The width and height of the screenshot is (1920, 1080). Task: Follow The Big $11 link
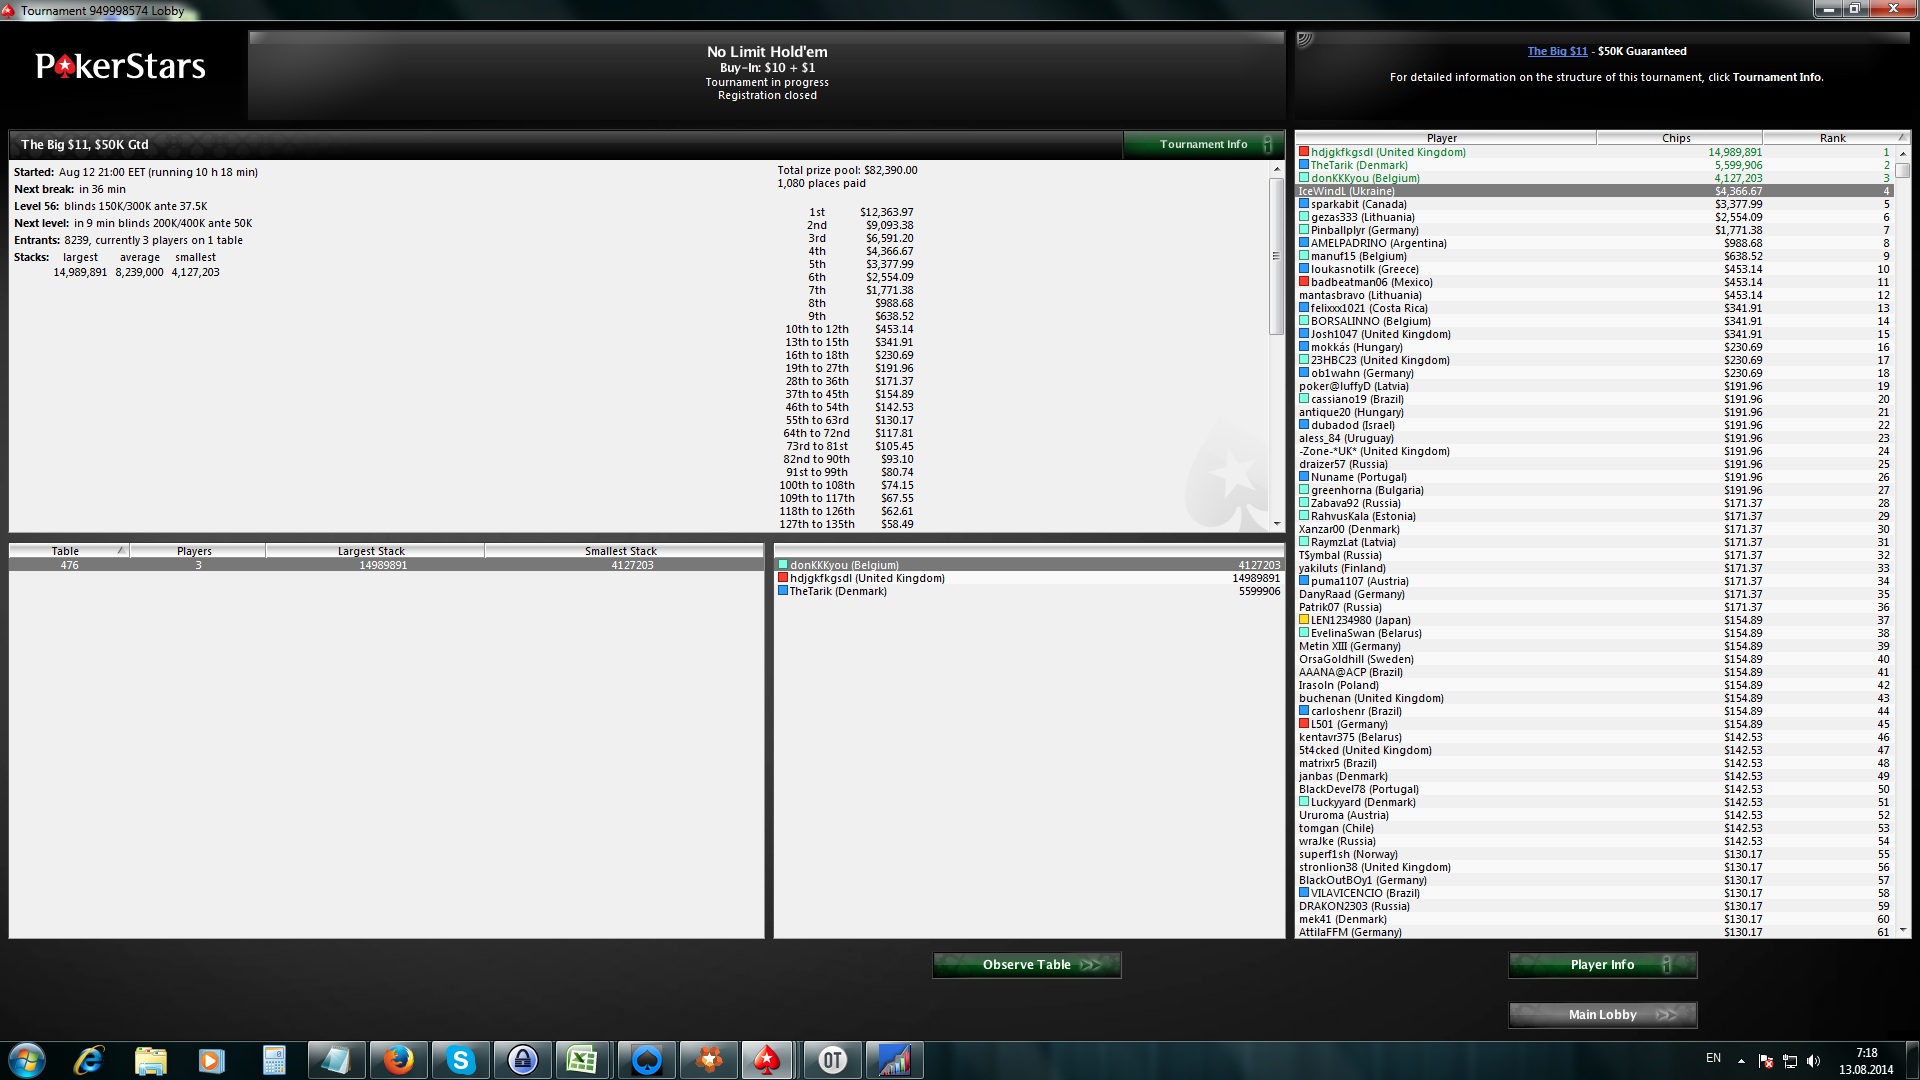click(1557, 51)
